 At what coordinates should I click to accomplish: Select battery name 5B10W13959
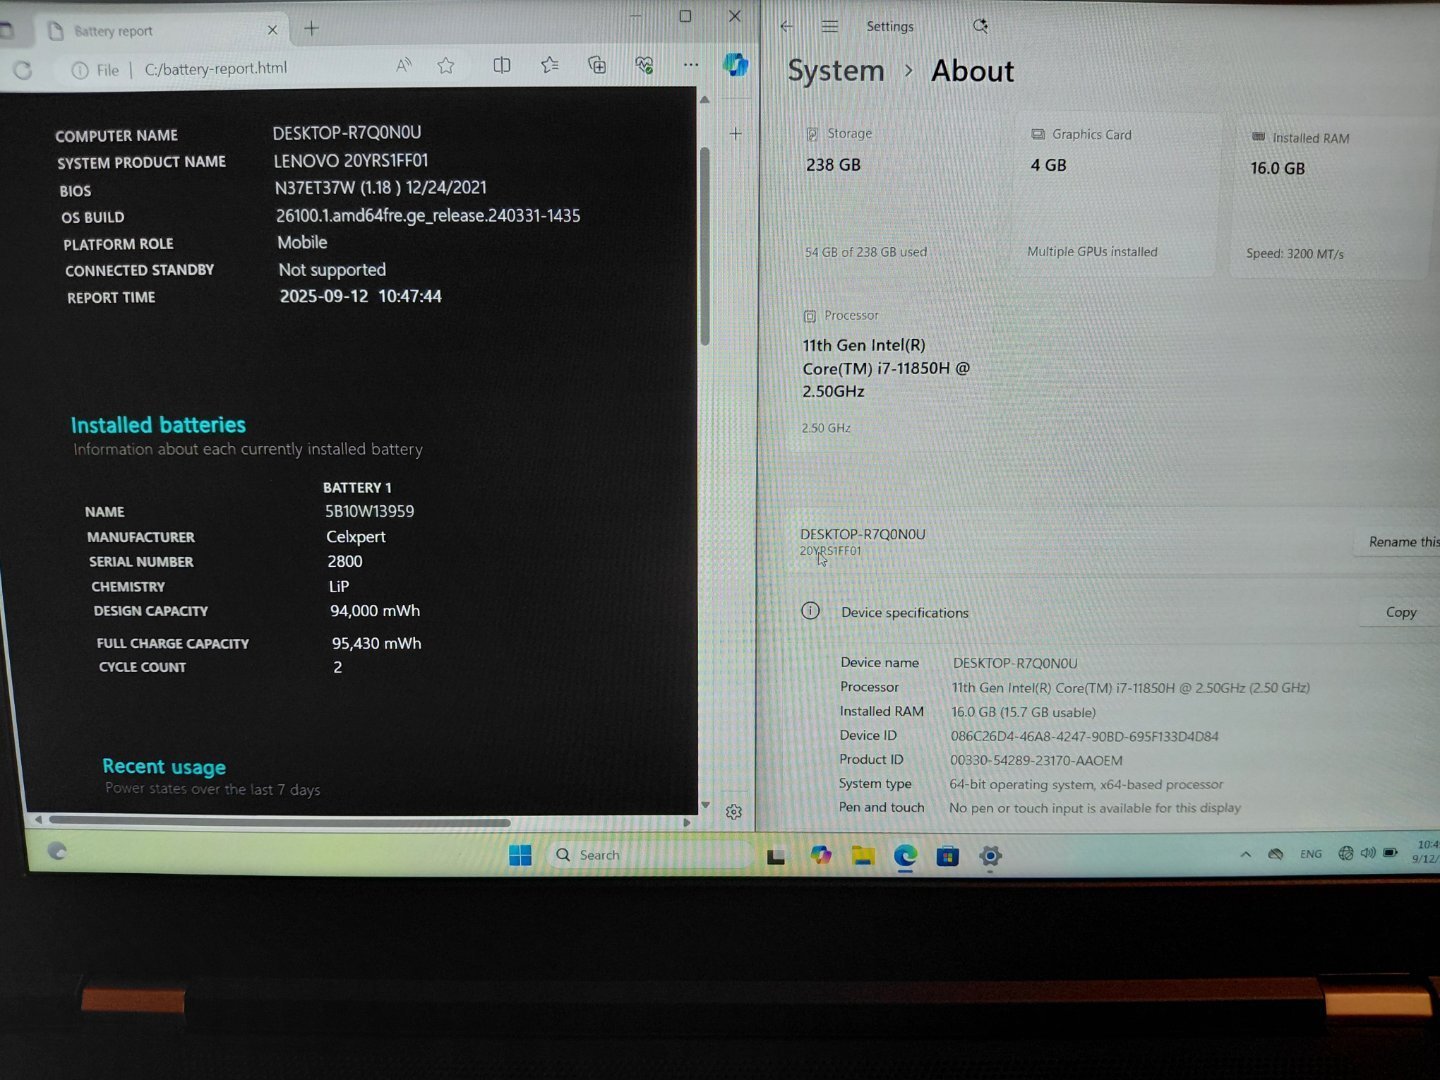369,511
